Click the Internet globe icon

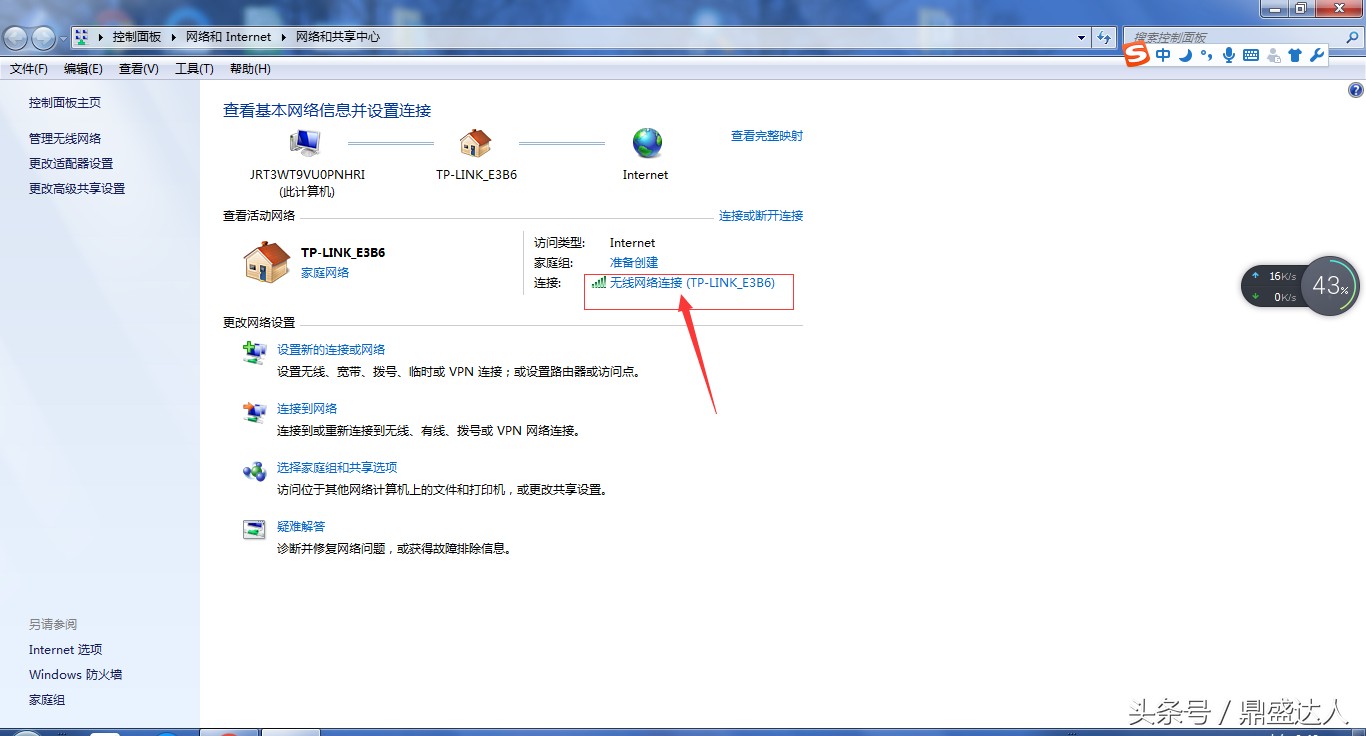point(647,143)
